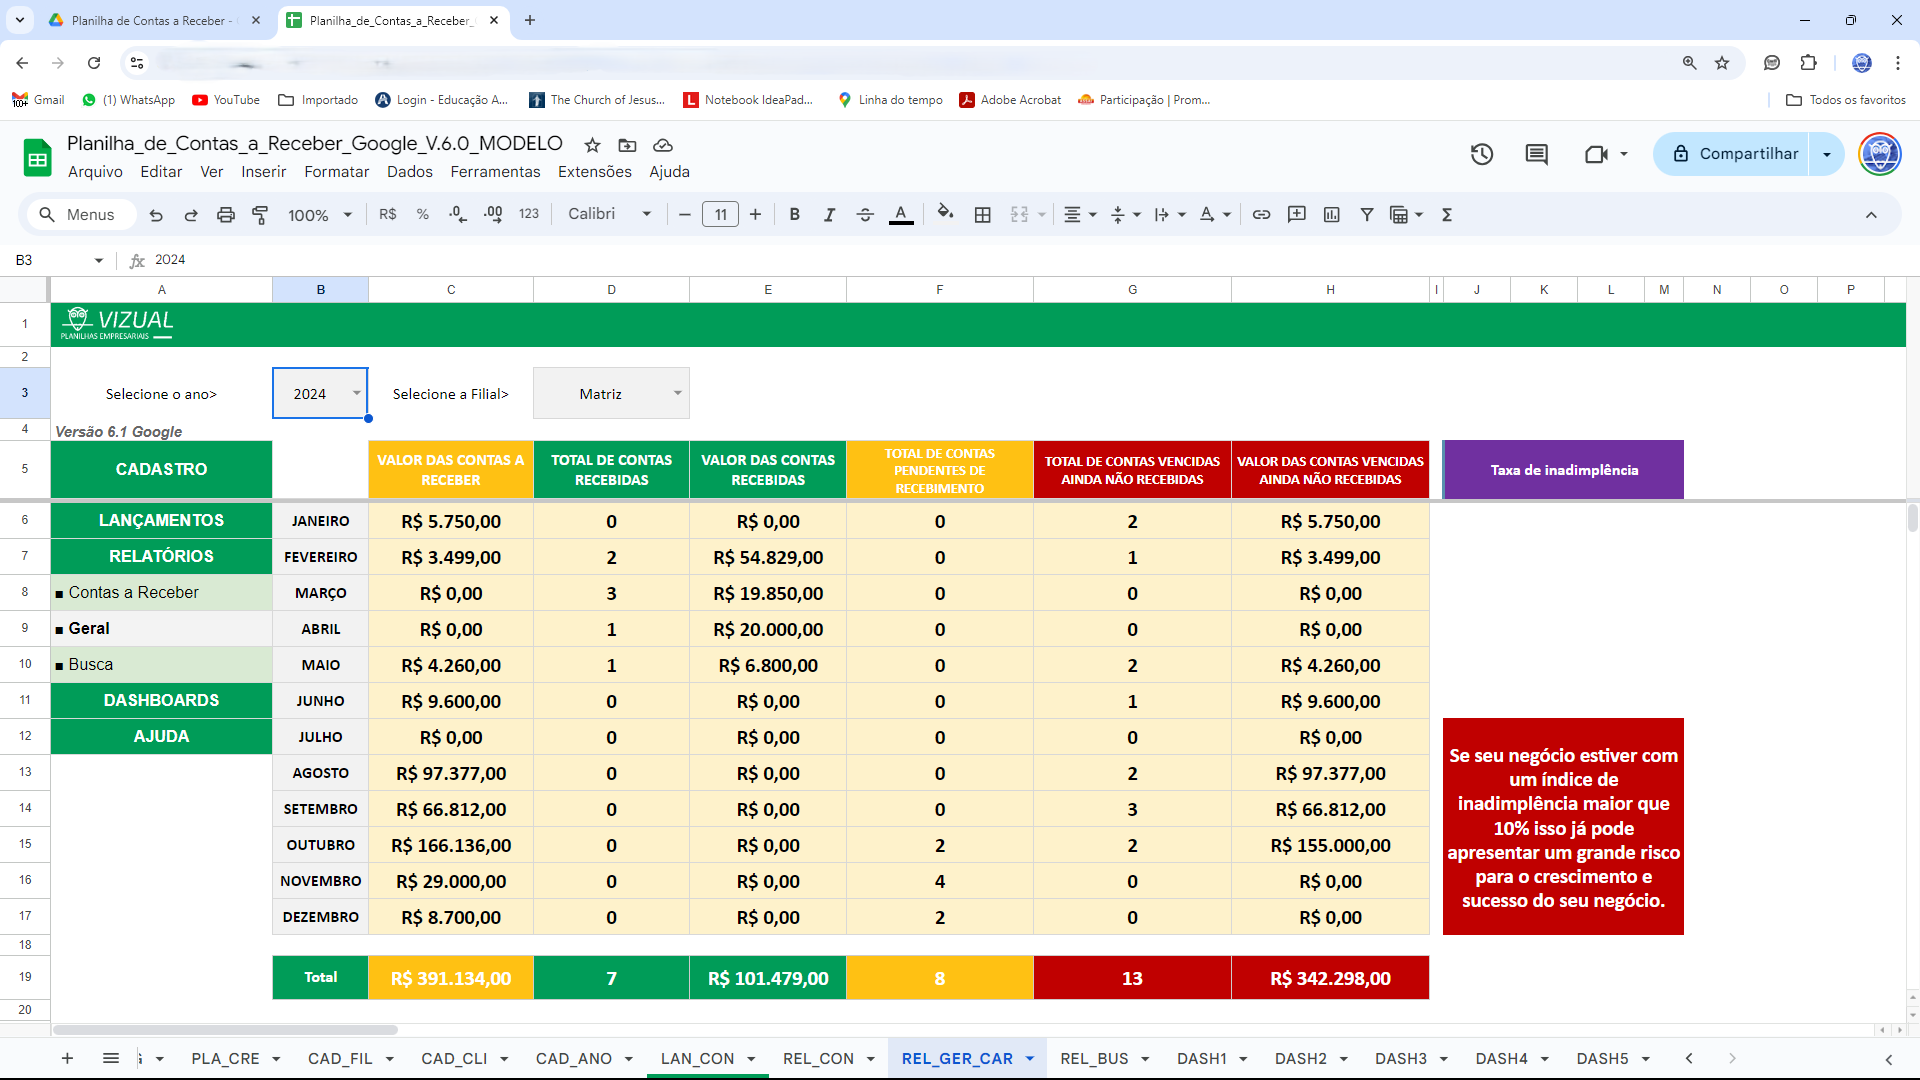Open the borders tool
Screen dimensions: 1920x1080
(983, 215)
